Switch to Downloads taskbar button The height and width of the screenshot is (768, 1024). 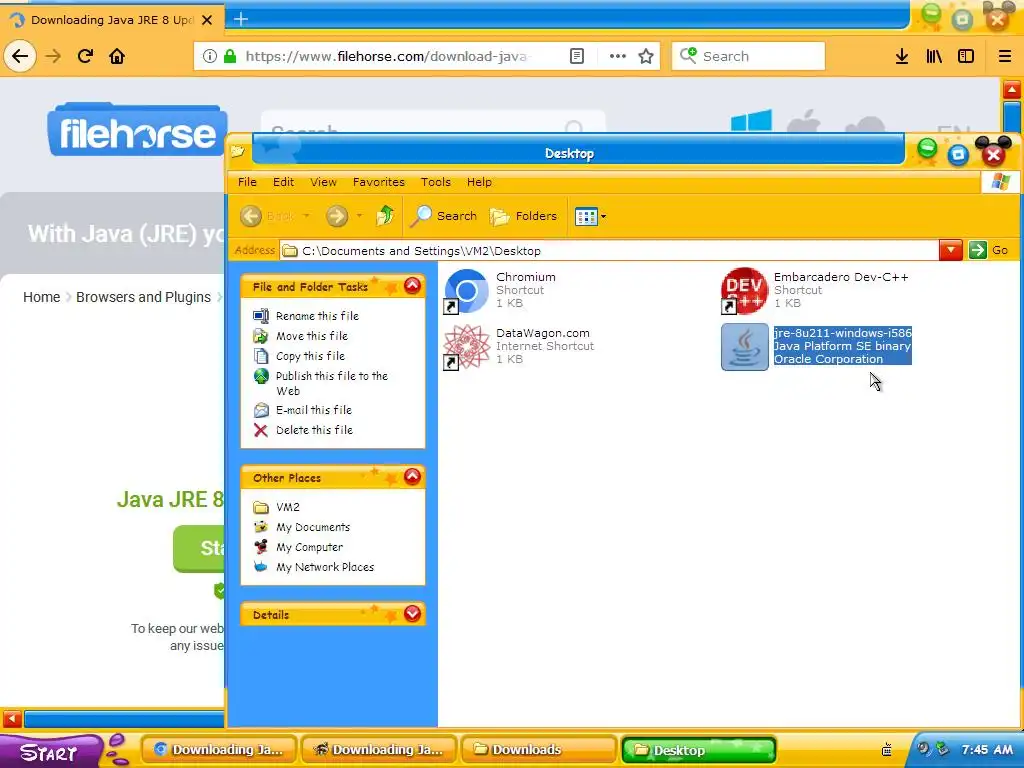[538, 750]
